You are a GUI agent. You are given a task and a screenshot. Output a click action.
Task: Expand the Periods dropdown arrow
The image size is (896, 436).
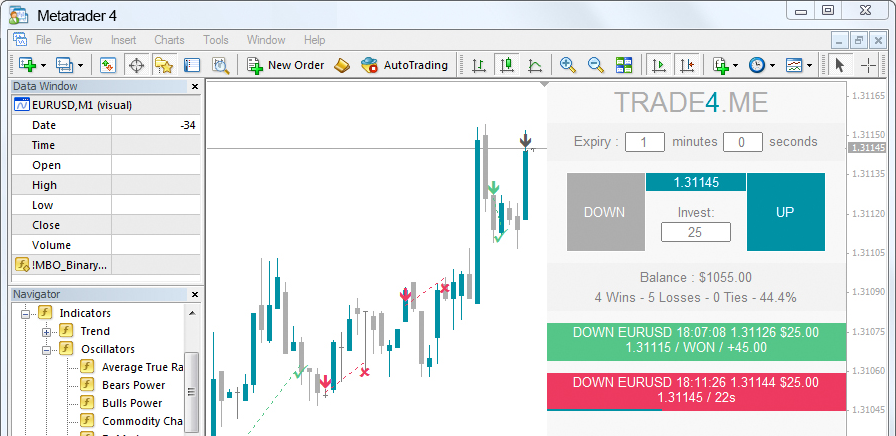(x=773, y=66)
